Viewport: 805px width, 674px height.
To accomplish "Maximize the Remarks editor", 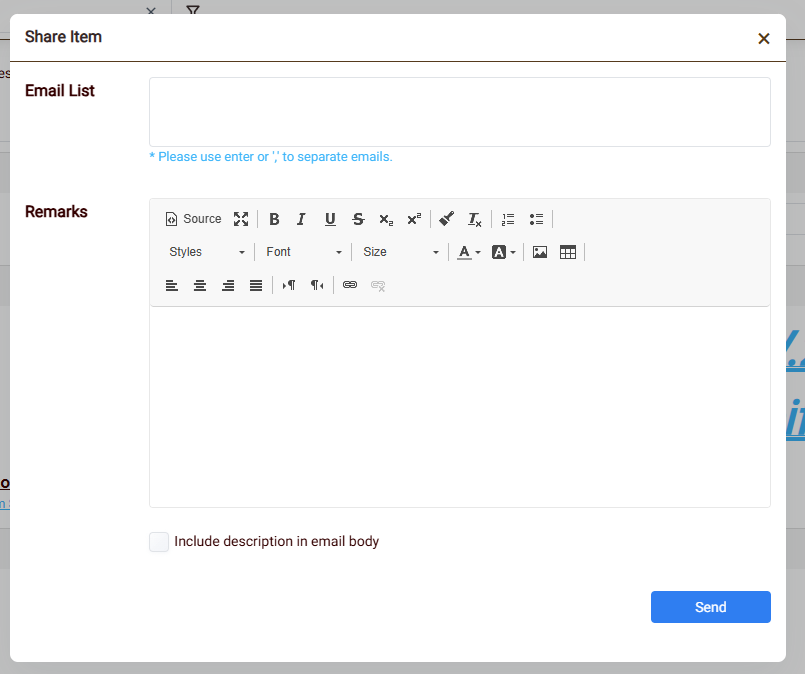I will (x=241, y=219).
